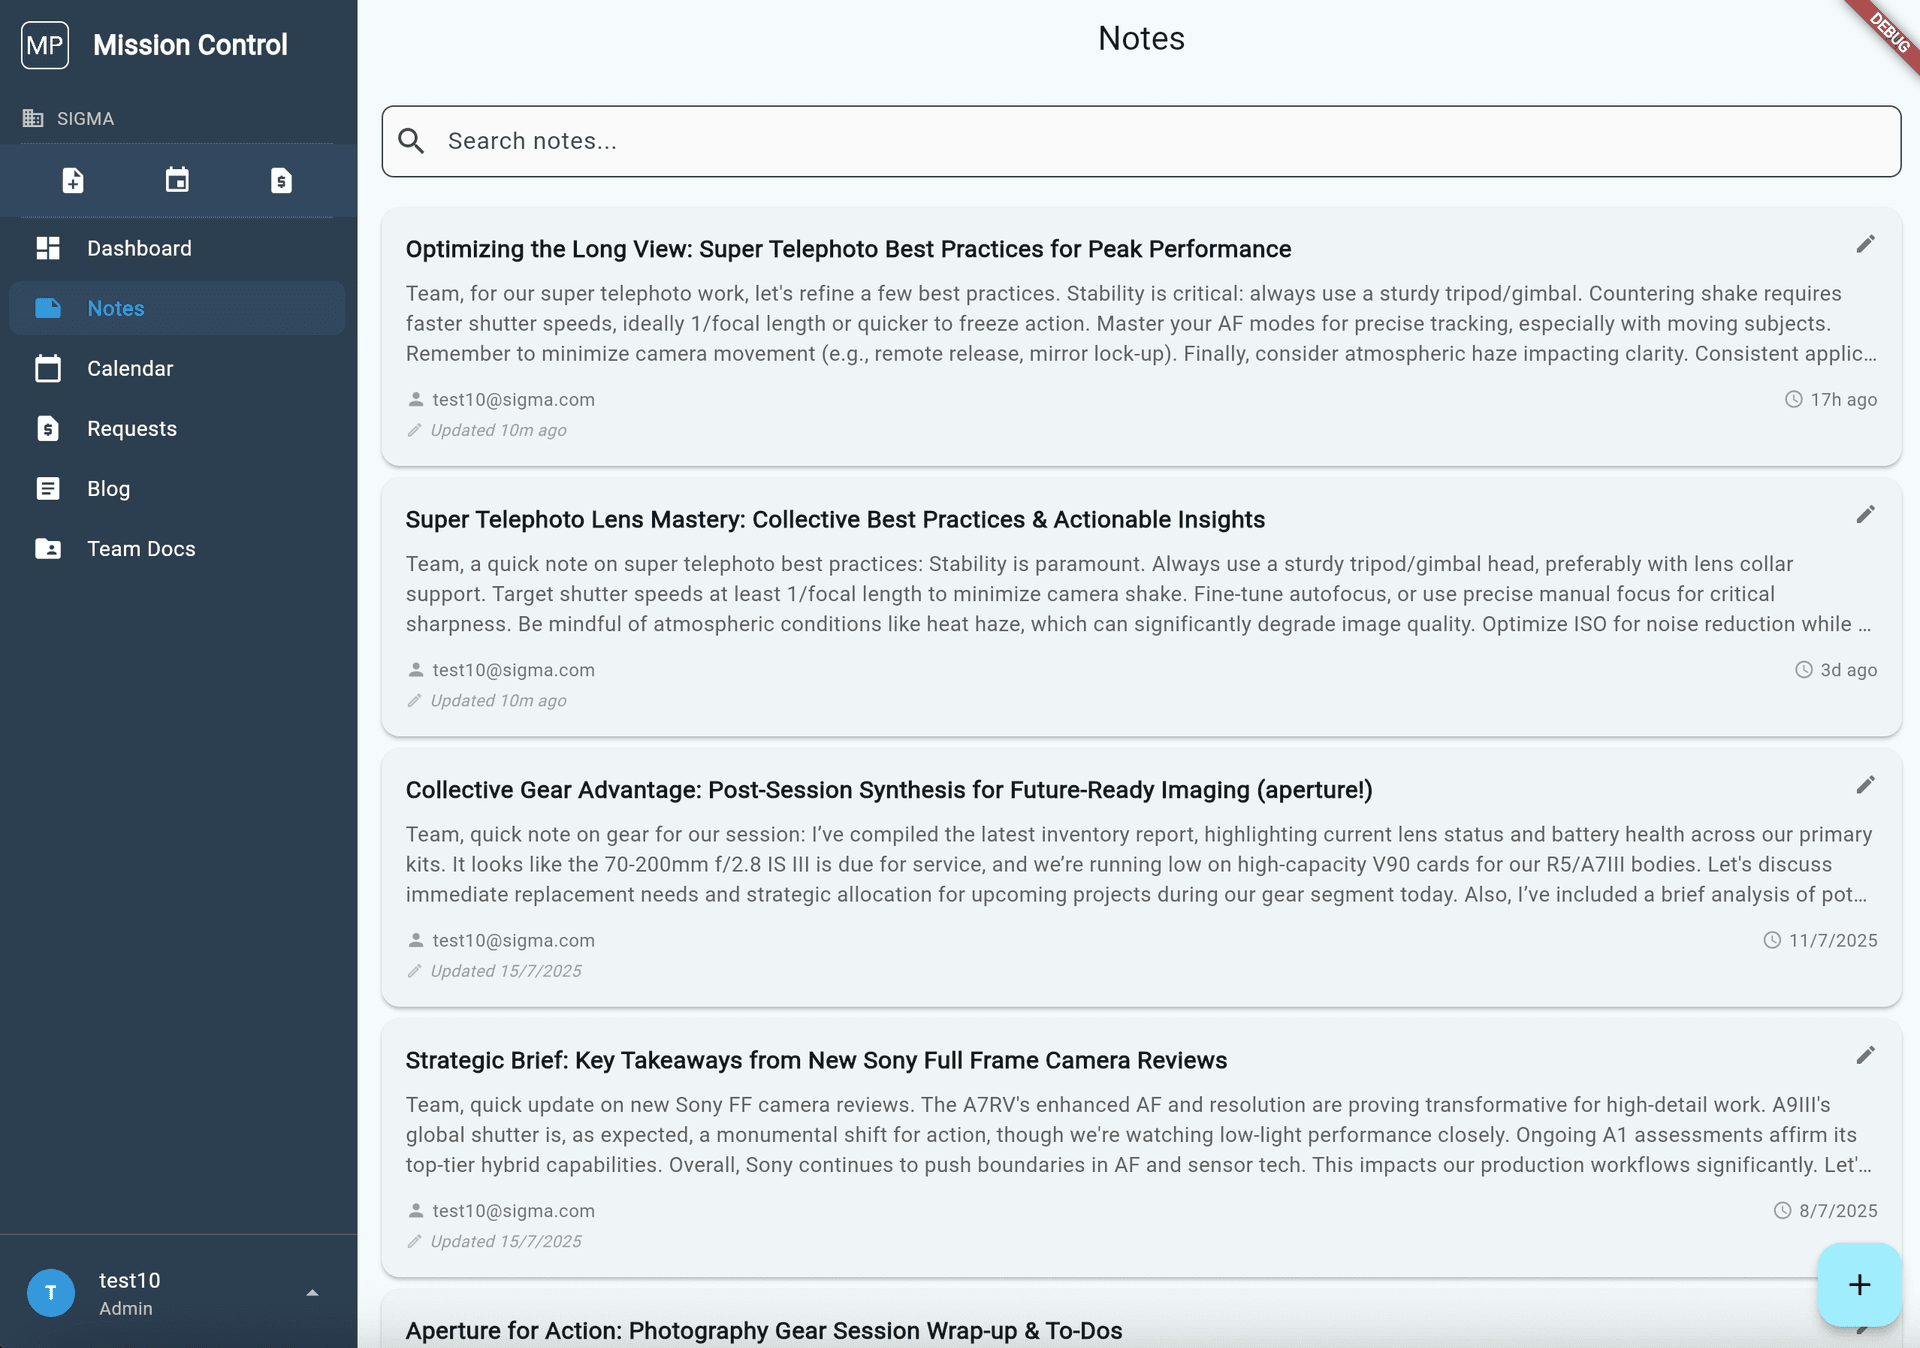
Task: Click Updated 15/7/2025 on Strategic Brief note
Action: click(x=506, y=1241)
